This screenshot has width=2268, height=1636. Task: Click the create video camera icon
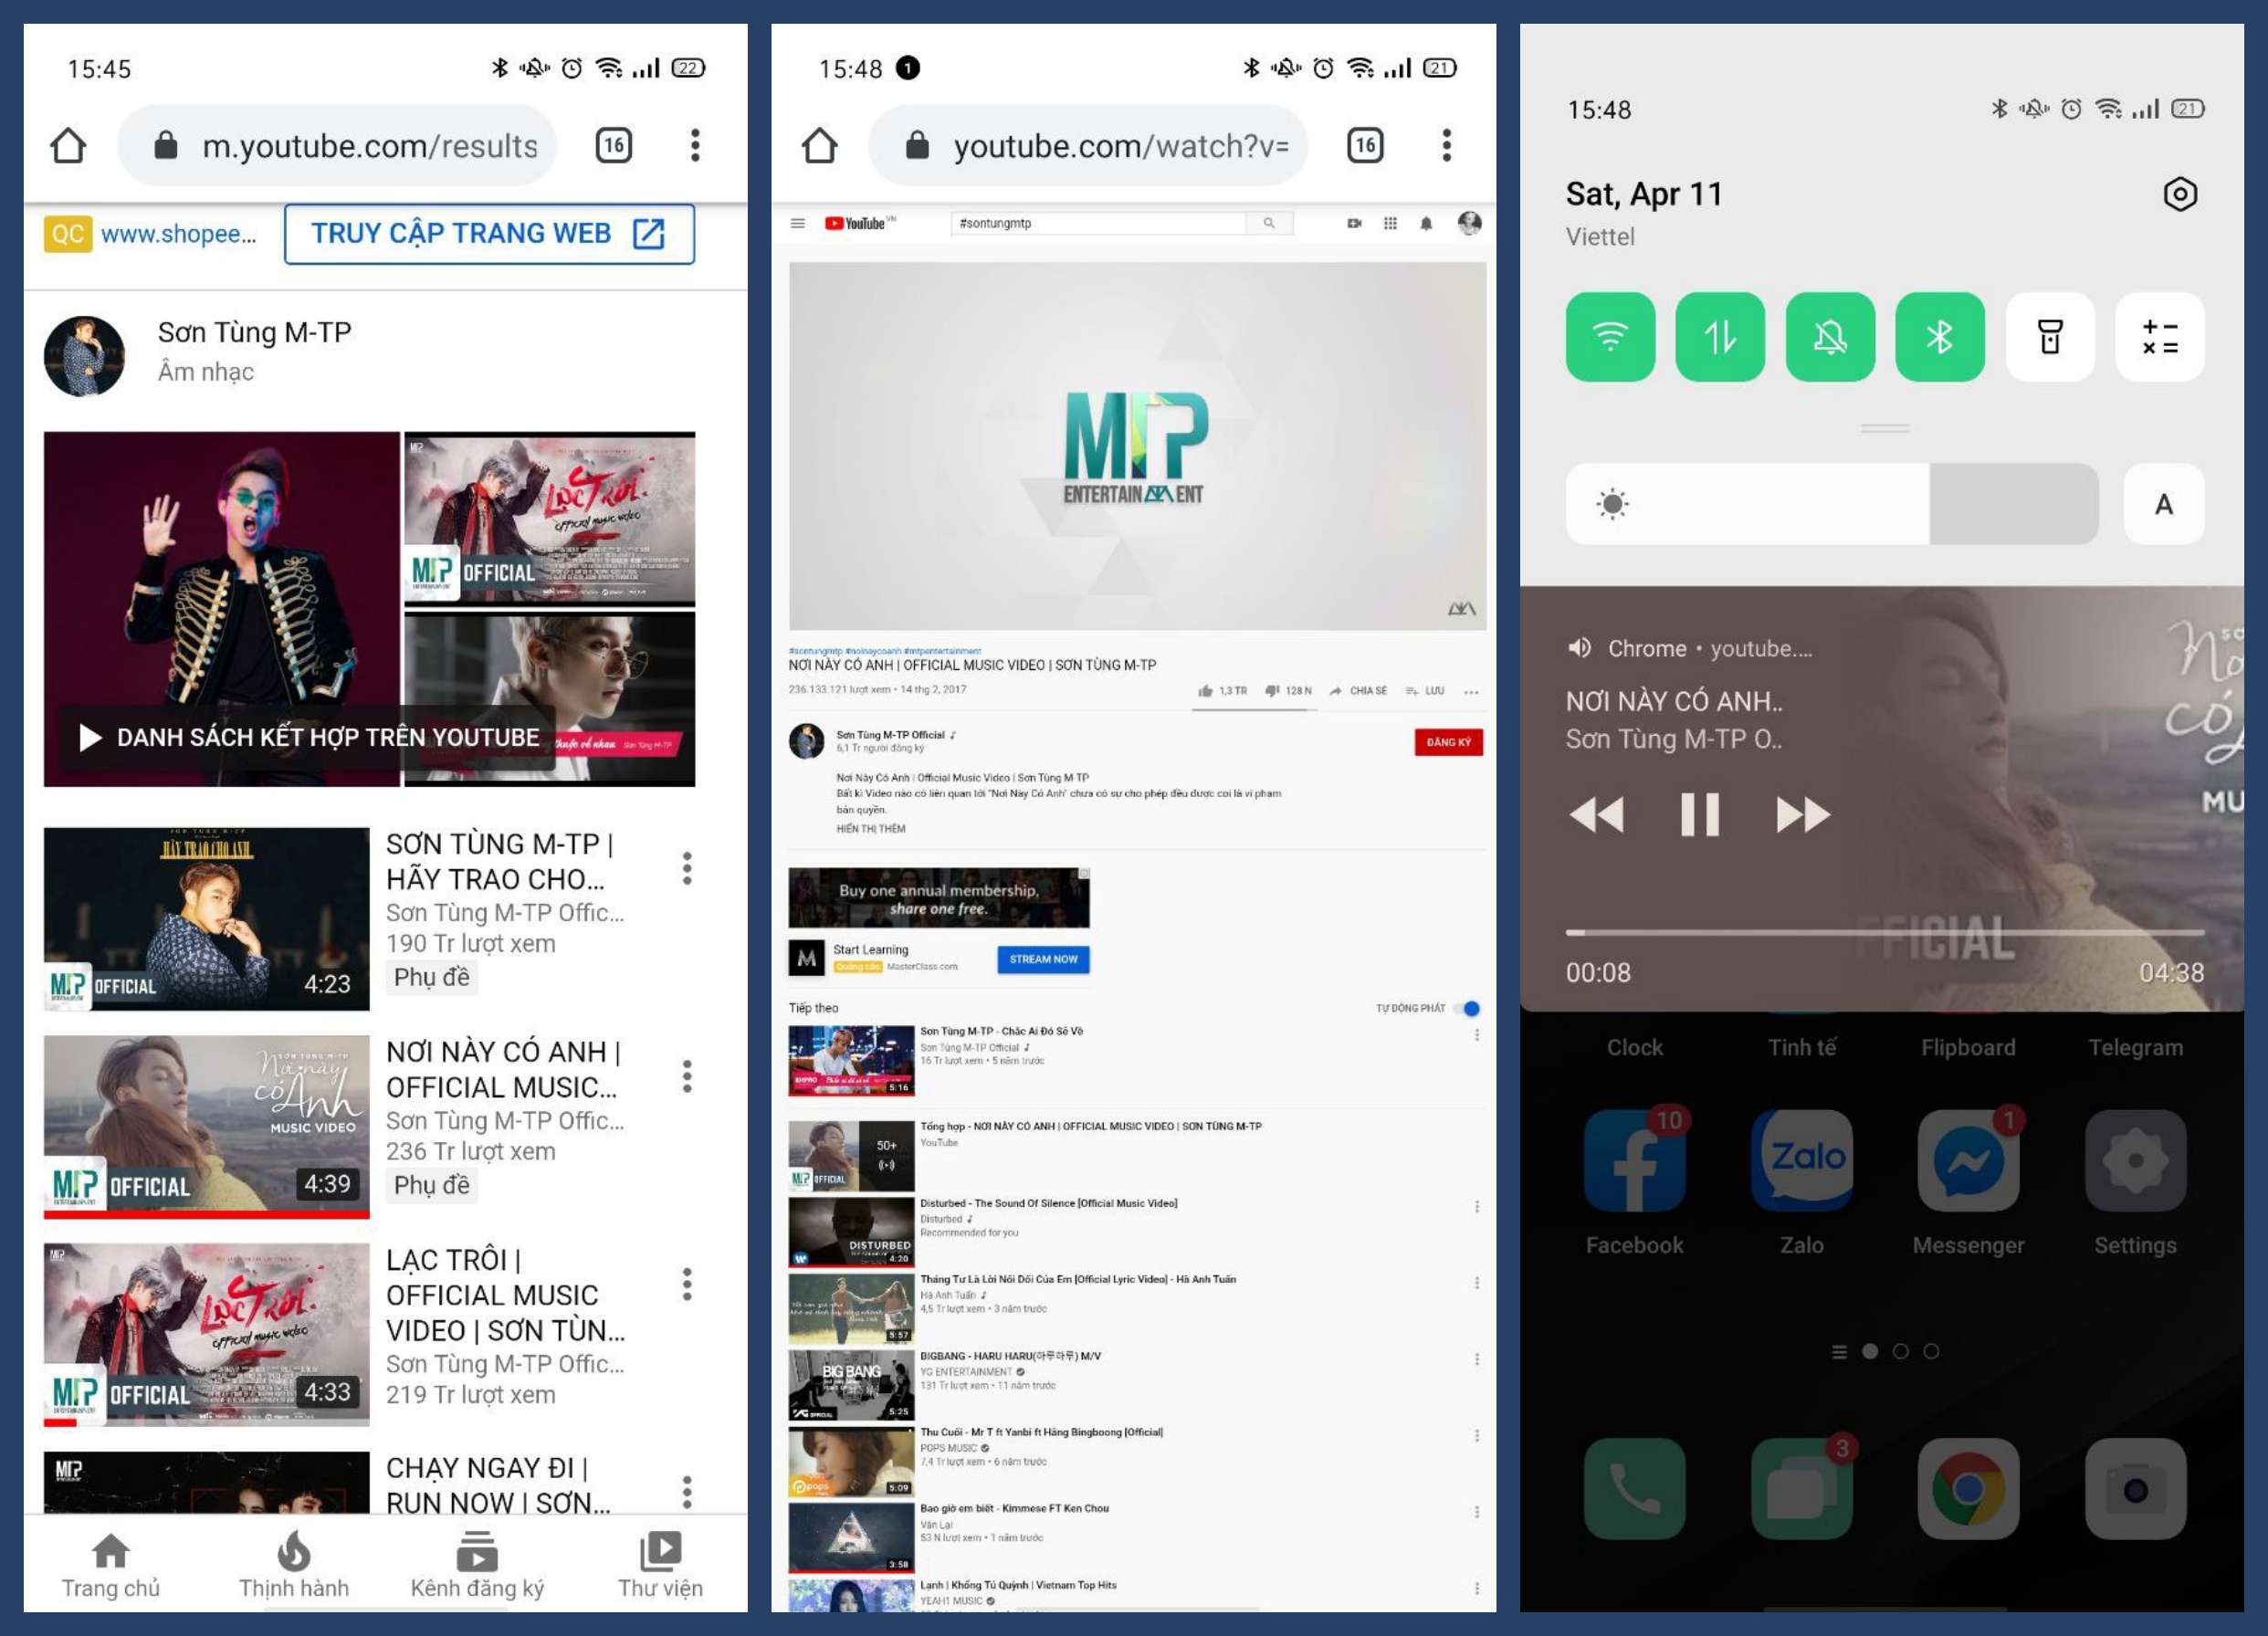click(1354, 223)
